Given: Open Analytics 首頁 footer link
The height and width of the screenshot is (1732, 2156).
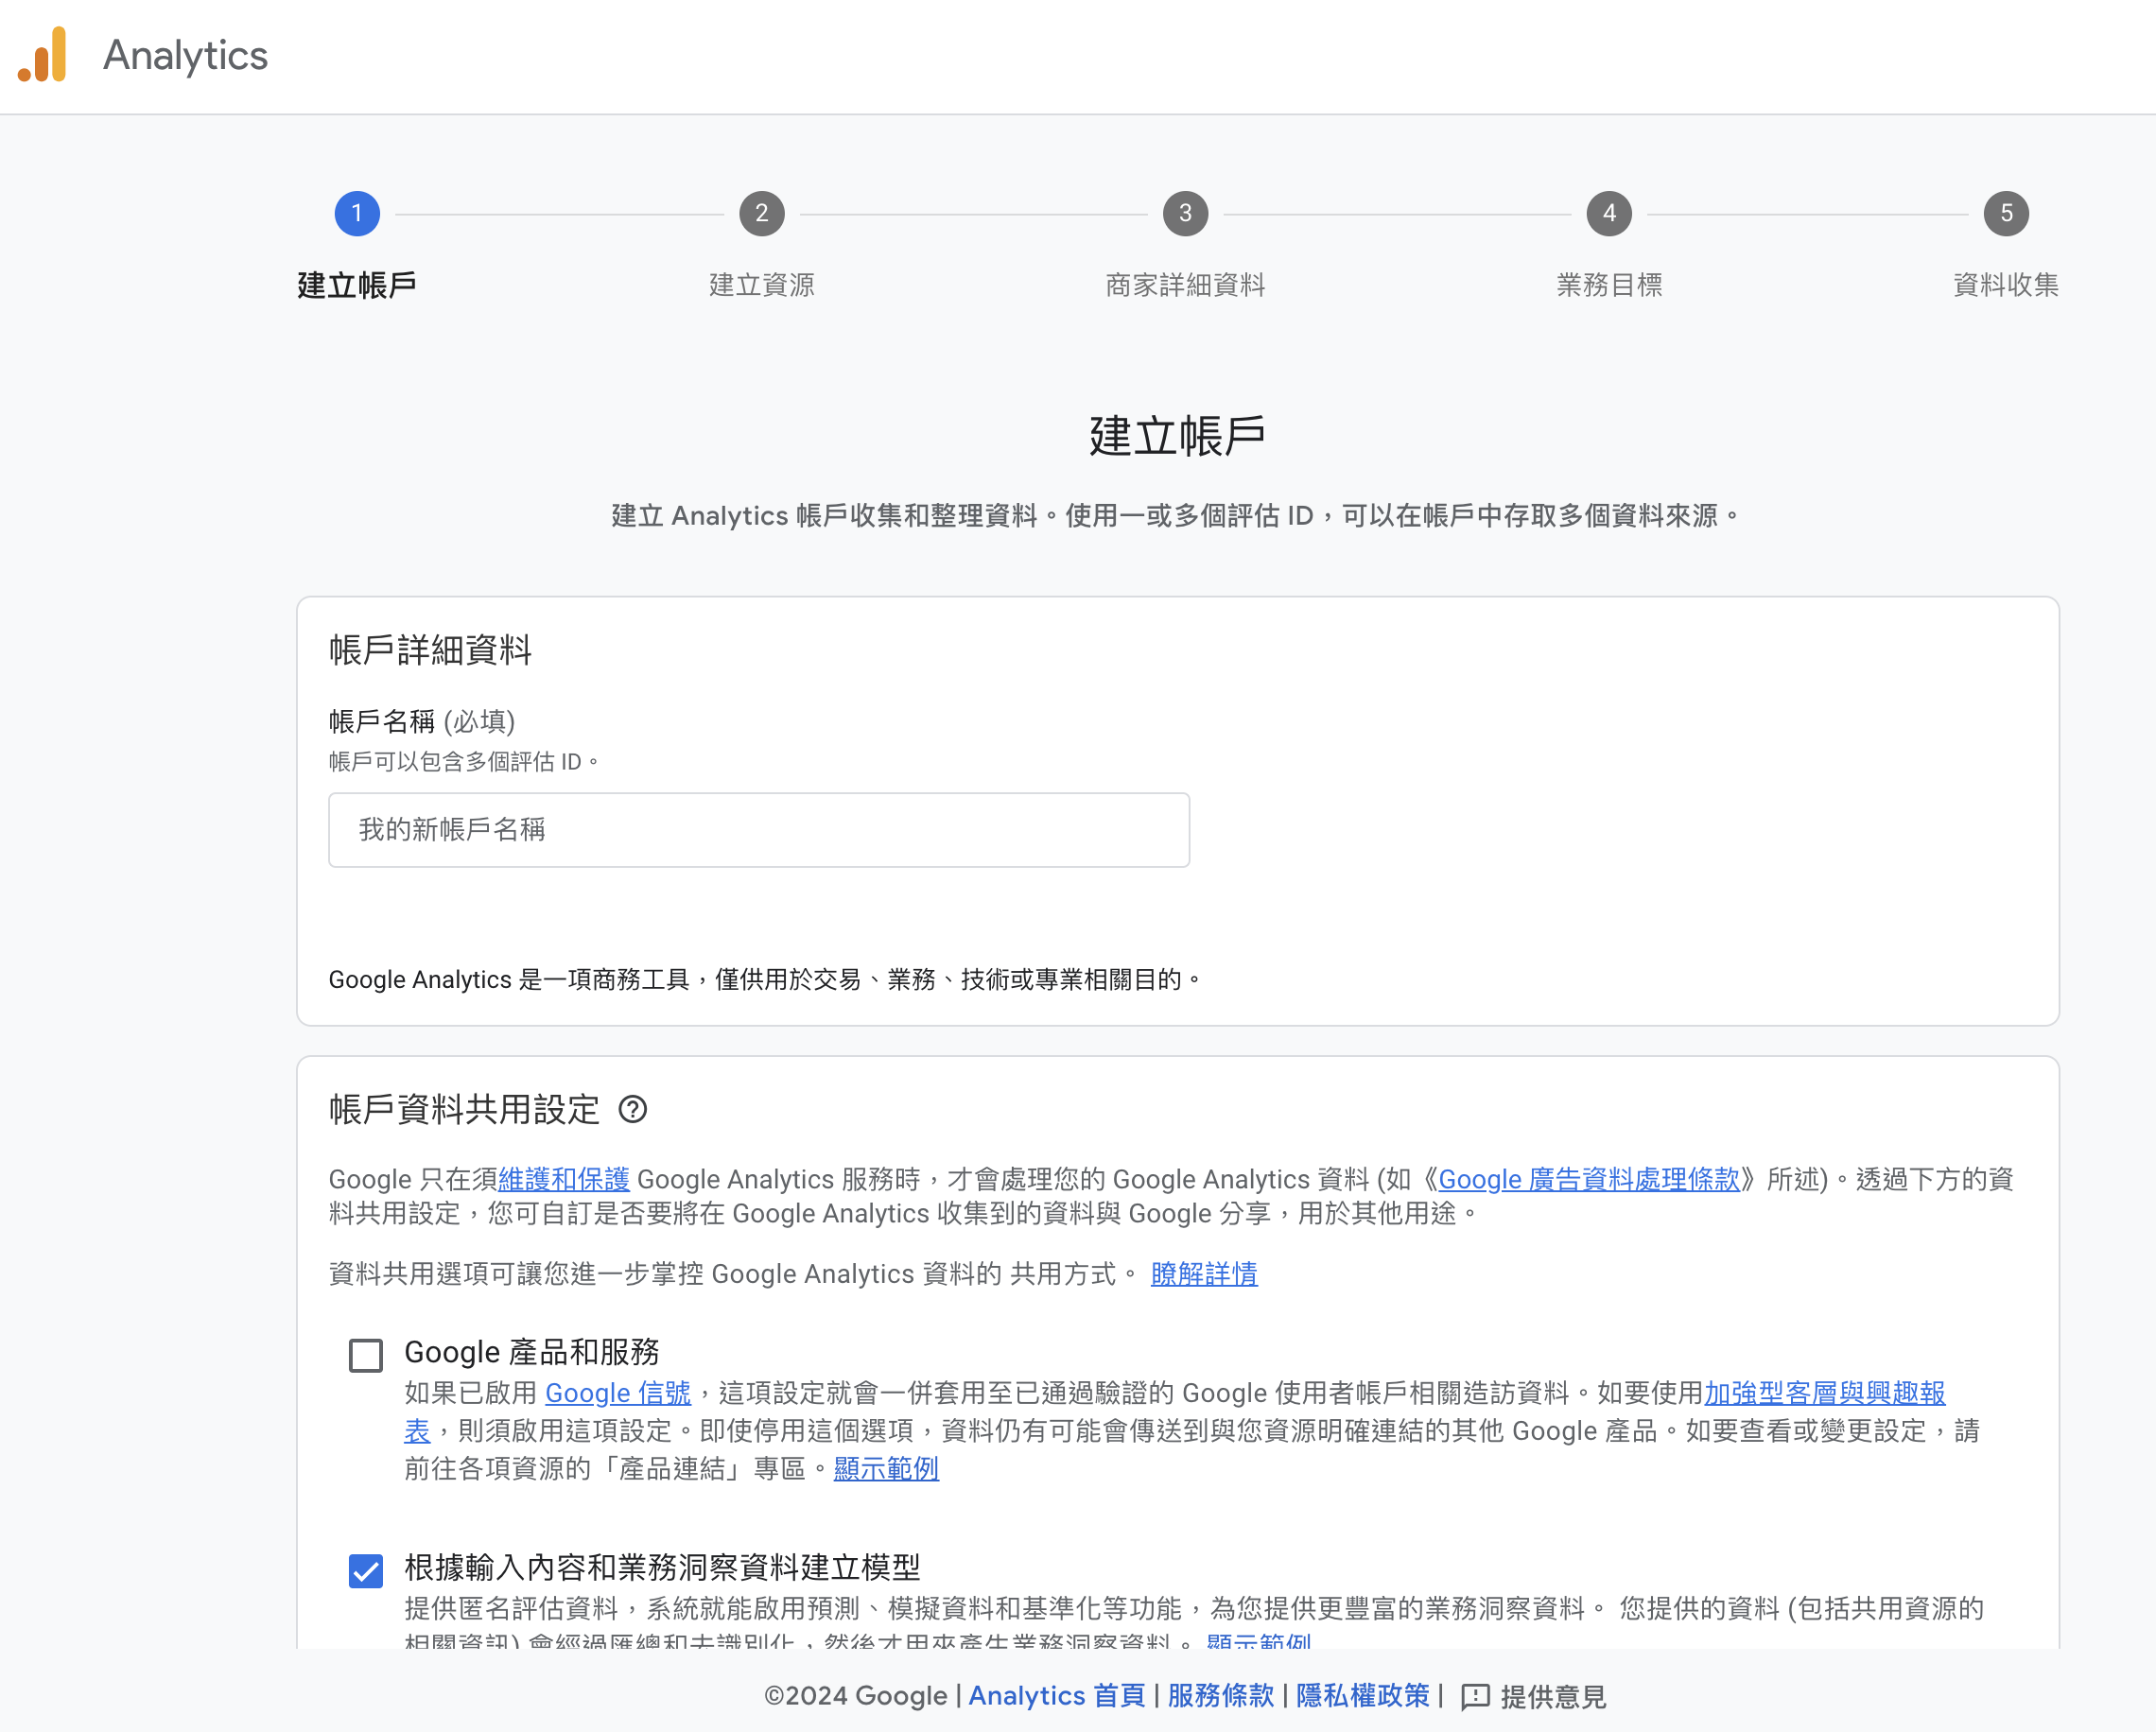Looking at the screenshot, I should (x=1056, y=1696).
